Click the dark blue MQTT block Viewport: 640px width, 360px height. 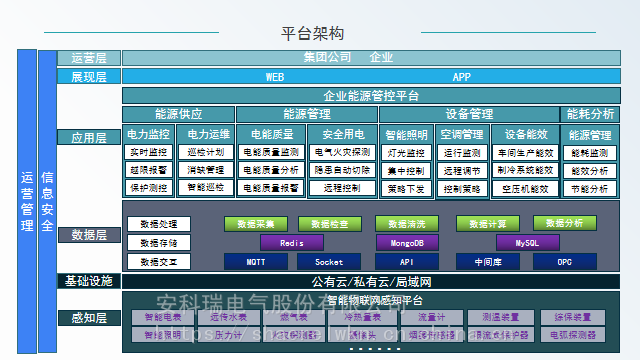pos(256,262)
